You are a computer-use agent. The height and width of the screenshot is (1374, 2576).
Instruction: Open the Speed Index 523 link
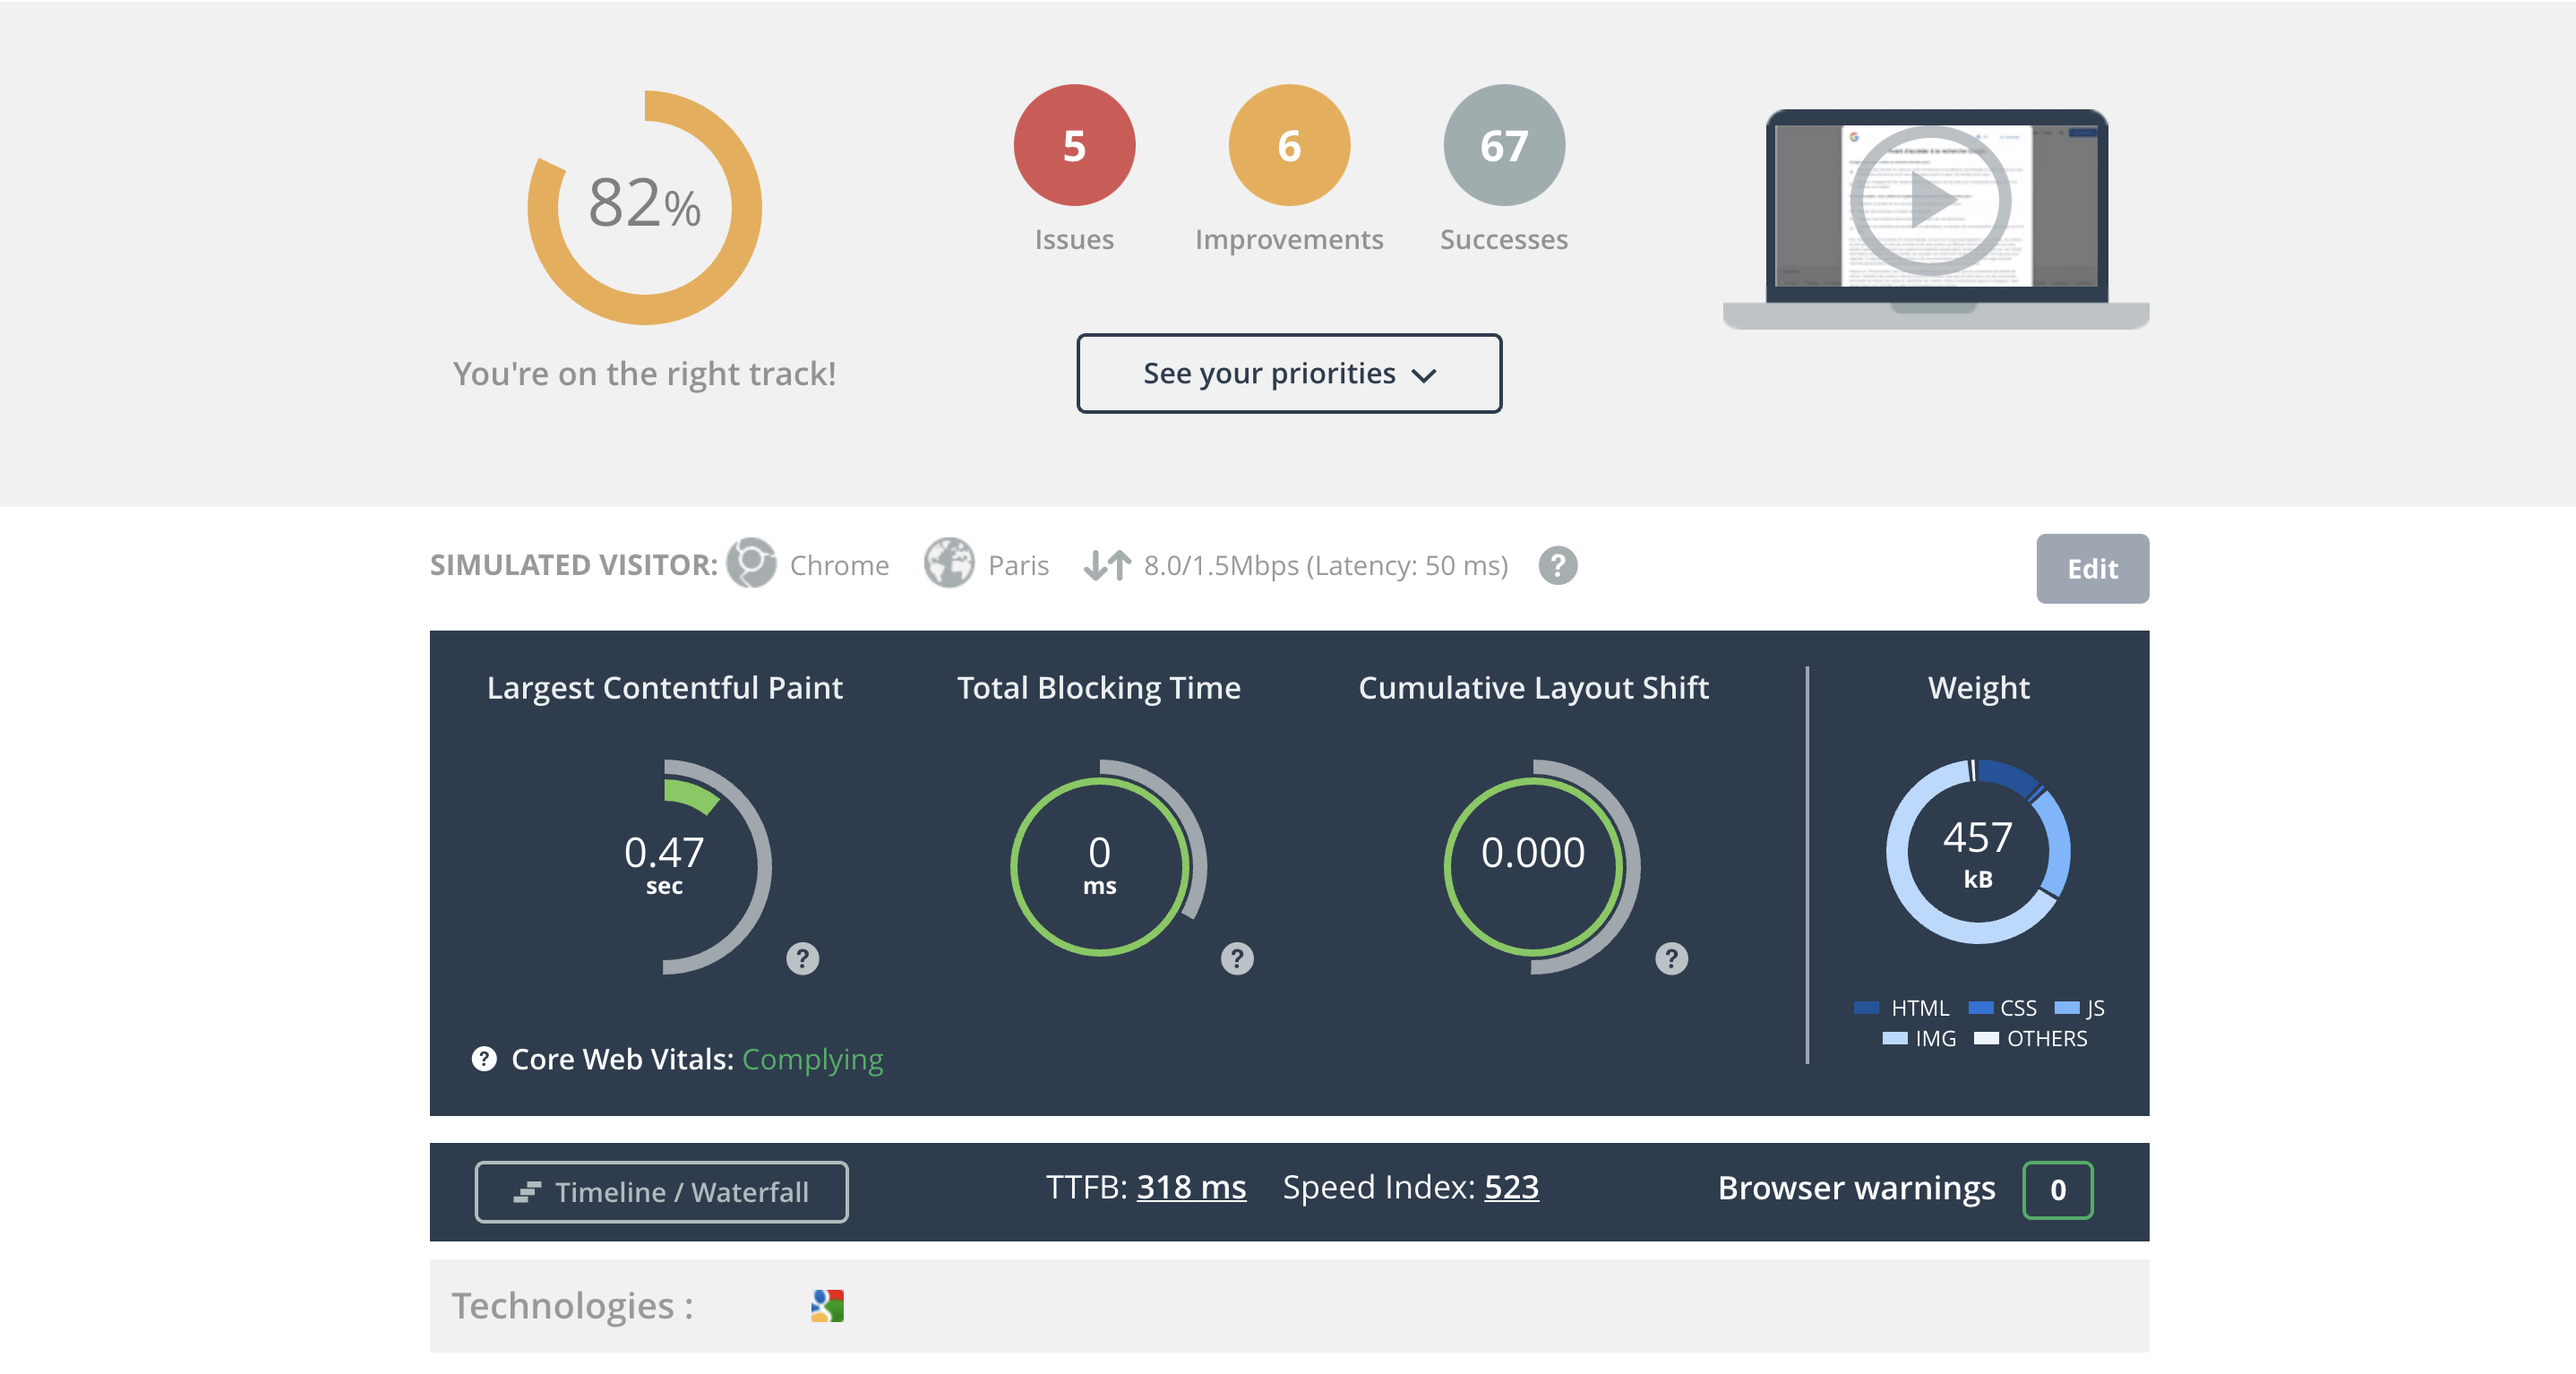pos(1510,1187)
